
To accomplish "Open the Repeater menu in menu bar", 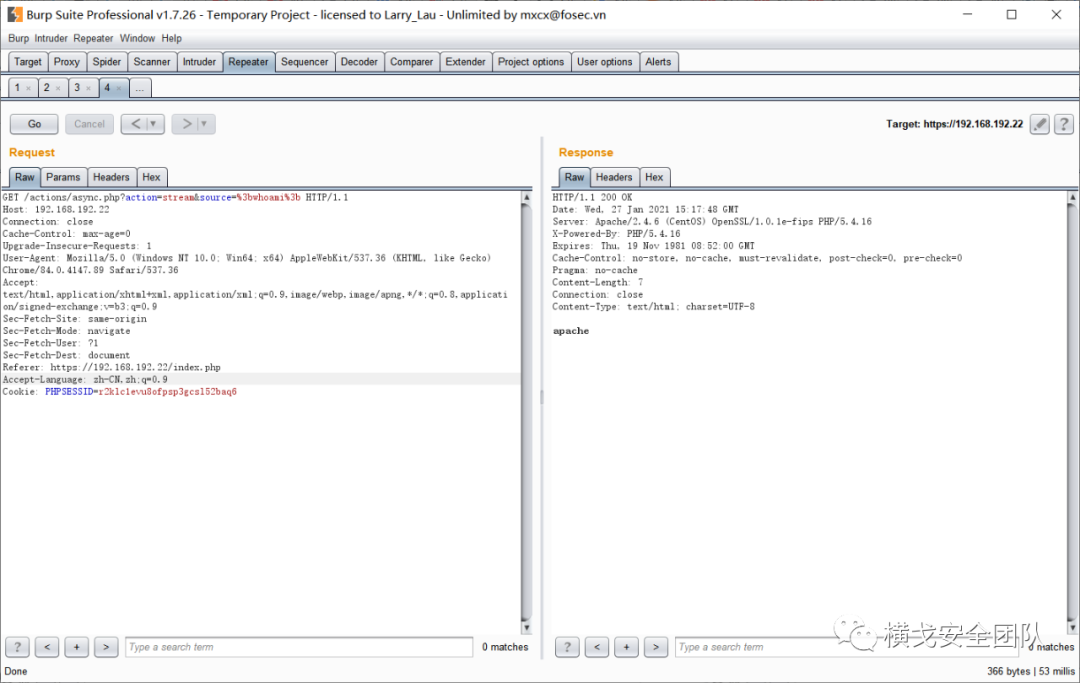I will pyautogui.click(x=93, y=39).
